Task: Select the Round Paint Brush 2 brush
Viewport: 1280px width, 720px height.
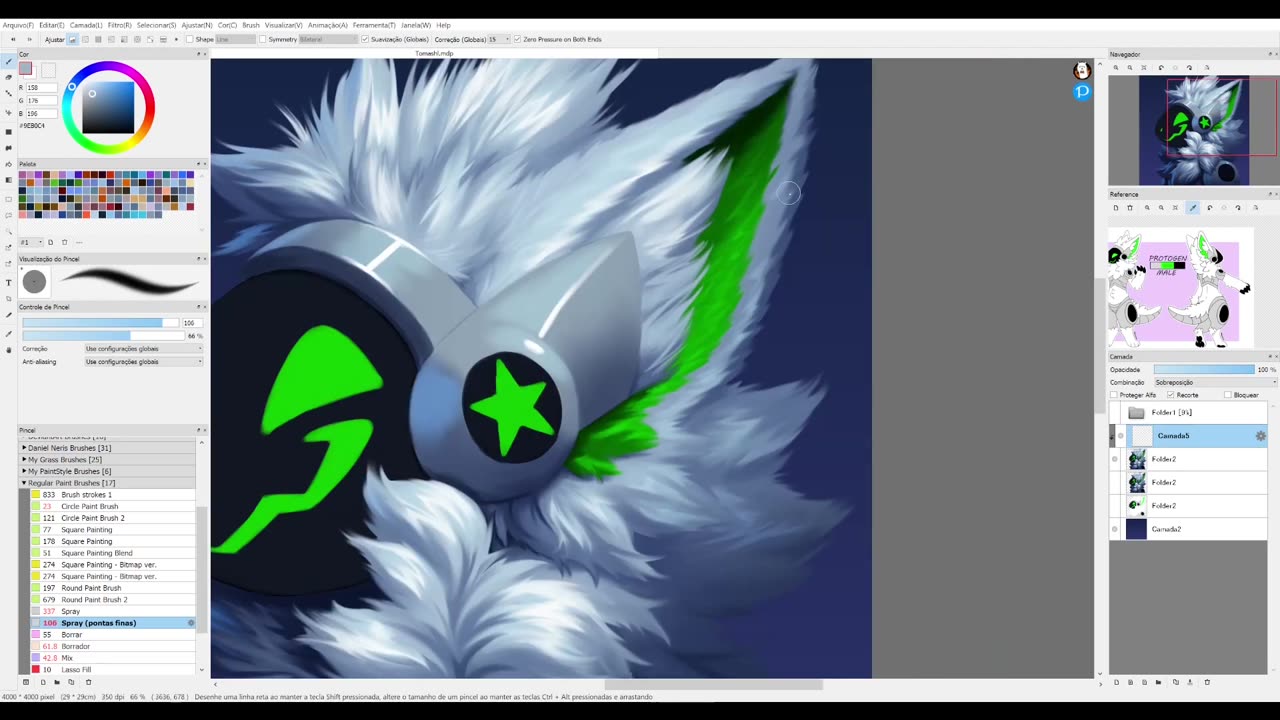Action: click(x=112, y=600)
